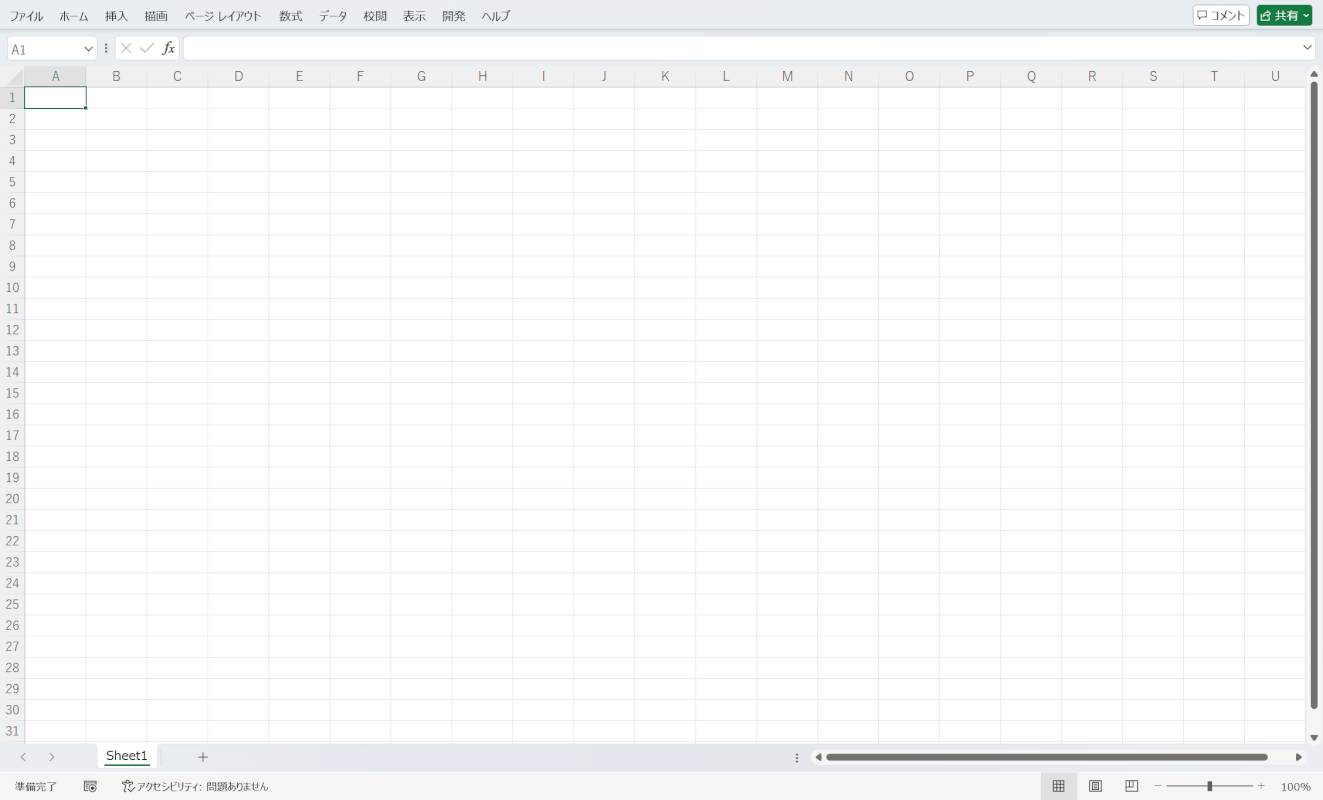Switch to the ホーム ribbon tab
Screen dimensions: 1323x800
[74, 16]
